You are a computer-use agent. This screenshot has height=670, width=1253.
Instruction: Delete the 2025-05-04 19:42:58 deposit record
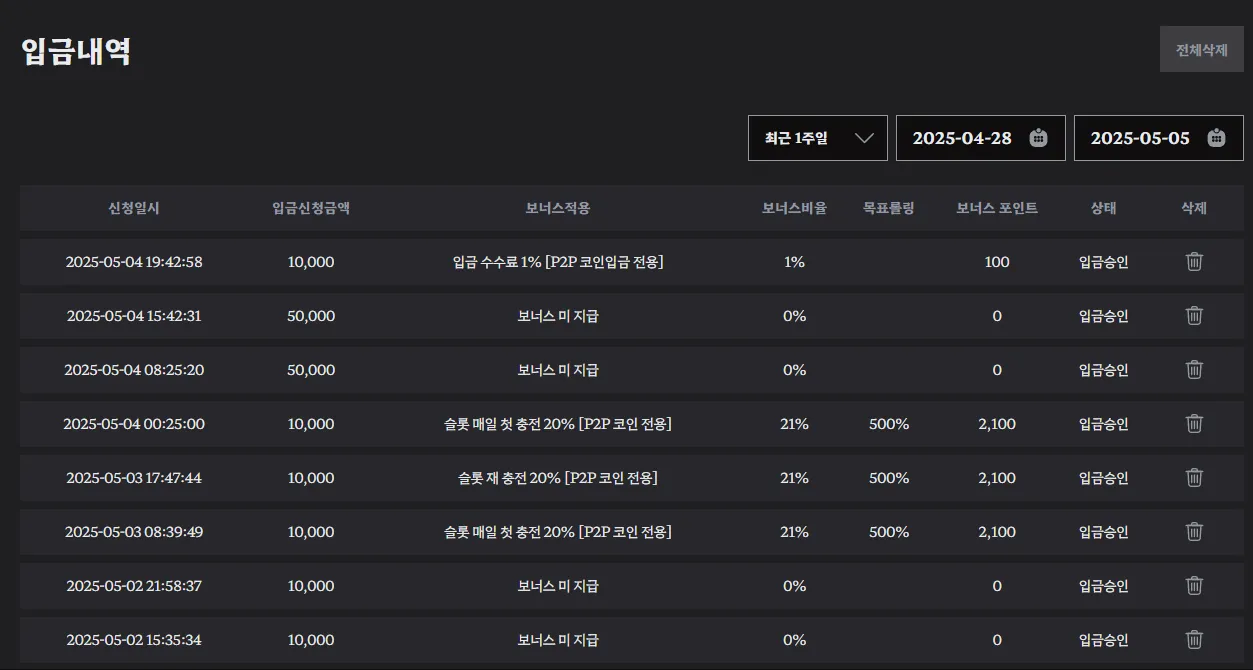[x=1194, y=262]
